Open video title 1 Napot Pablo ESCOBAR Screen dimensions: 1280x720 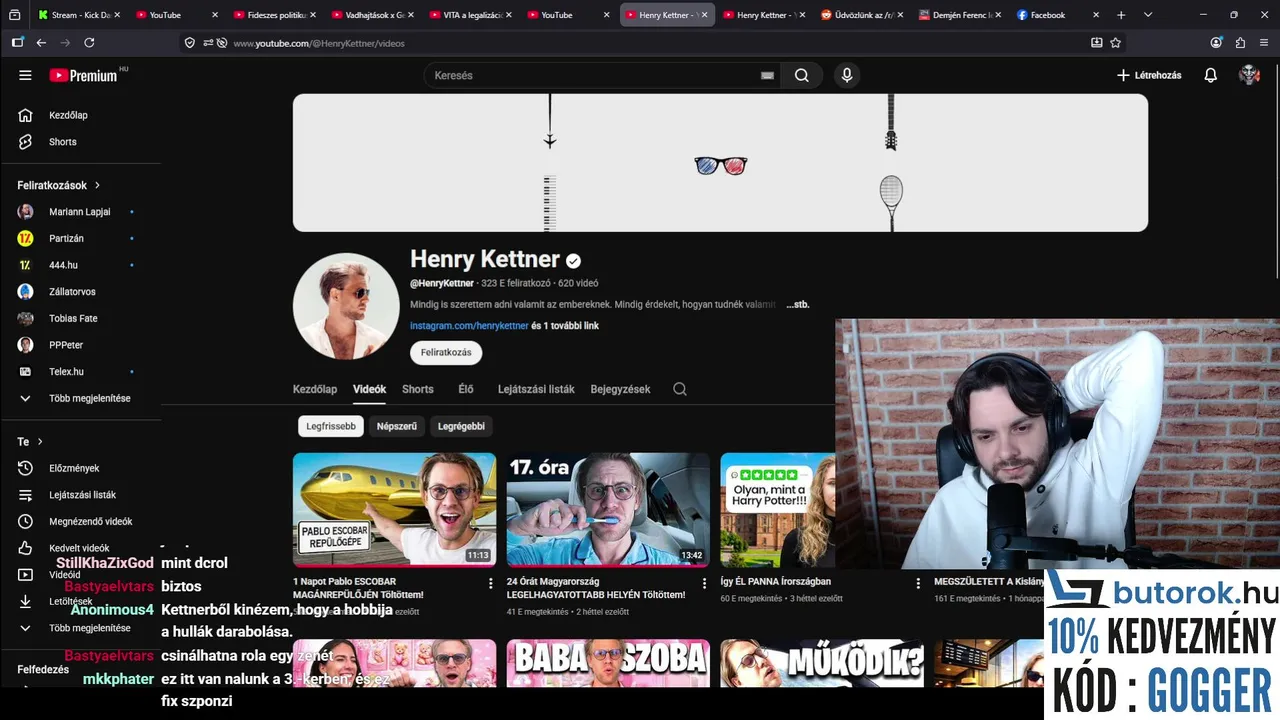point(358,588)
